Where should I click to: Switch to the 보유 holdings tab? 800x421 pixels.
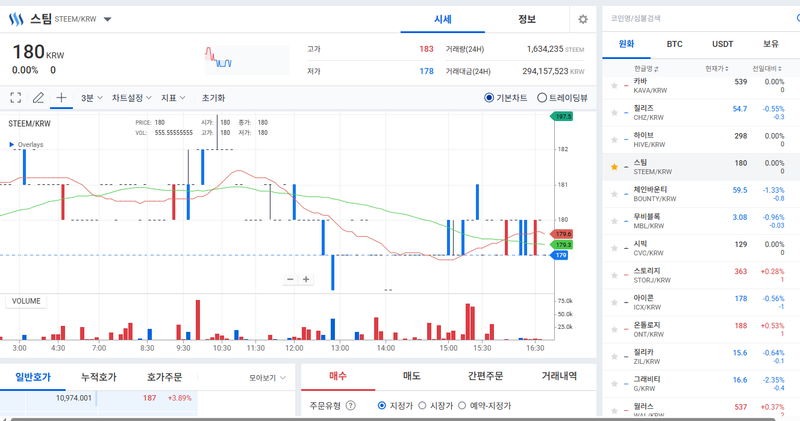[770, 44]
